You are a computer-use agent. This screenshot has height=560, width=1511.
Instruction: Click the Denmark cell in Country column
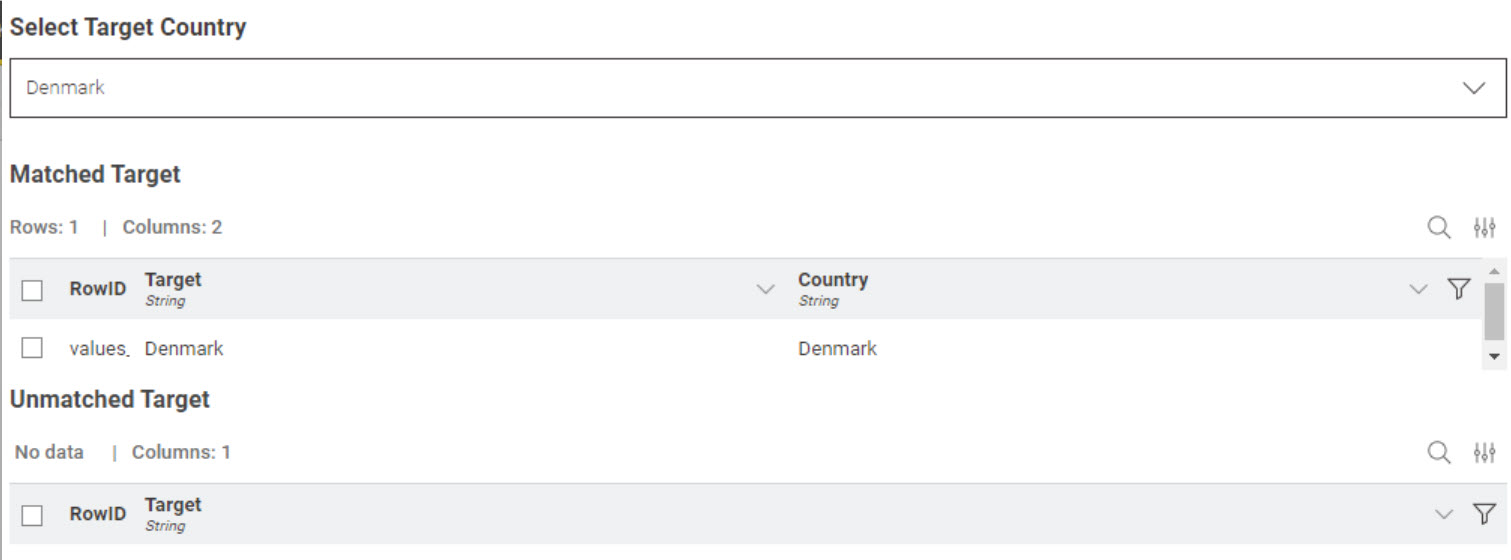pyautogui.click(x=837, y=349)
